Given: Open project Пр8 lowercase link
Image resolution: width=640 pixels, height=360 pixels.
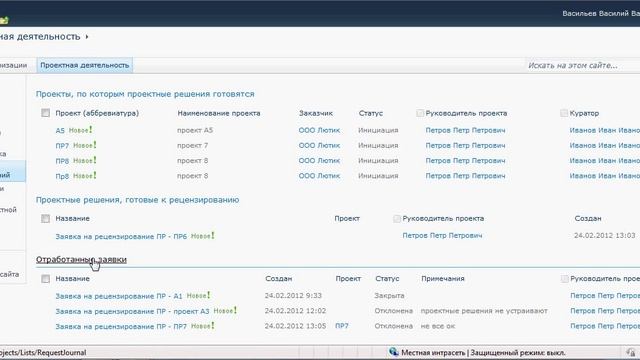Looking at the screenshot, I should point(62,176).
